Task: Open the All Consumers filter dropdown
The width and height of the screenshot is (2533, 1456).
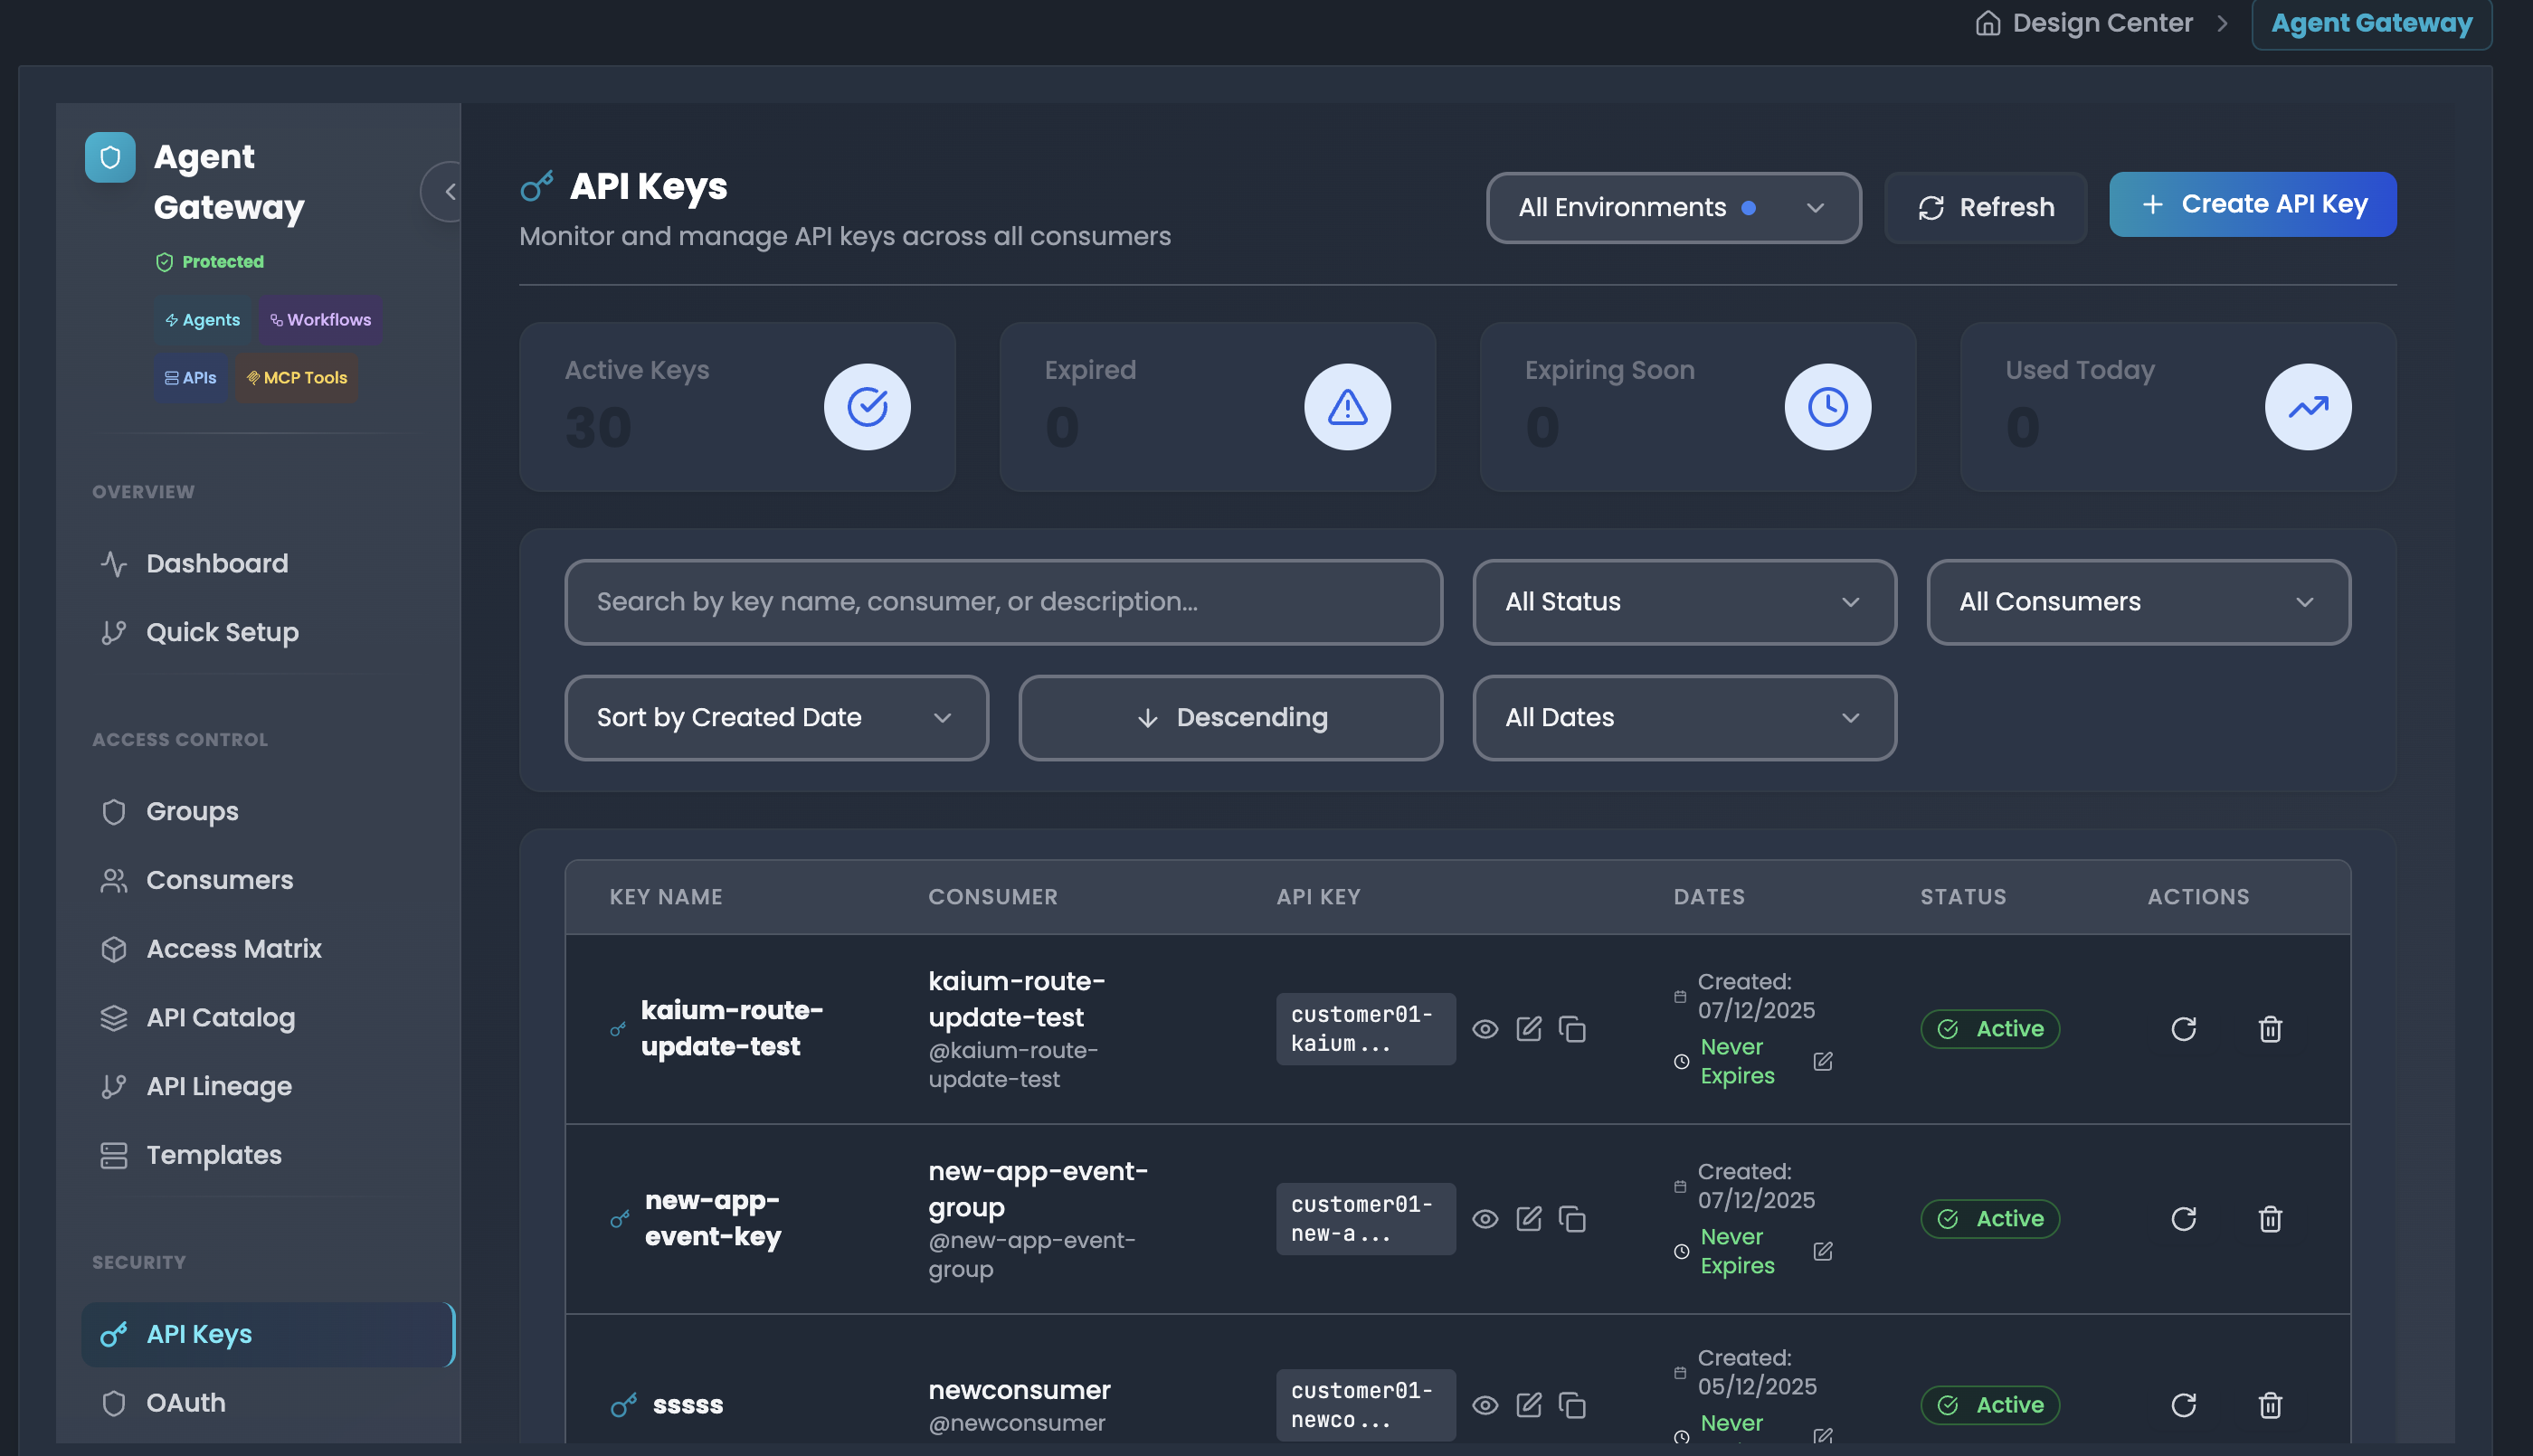Action: 2138,602
